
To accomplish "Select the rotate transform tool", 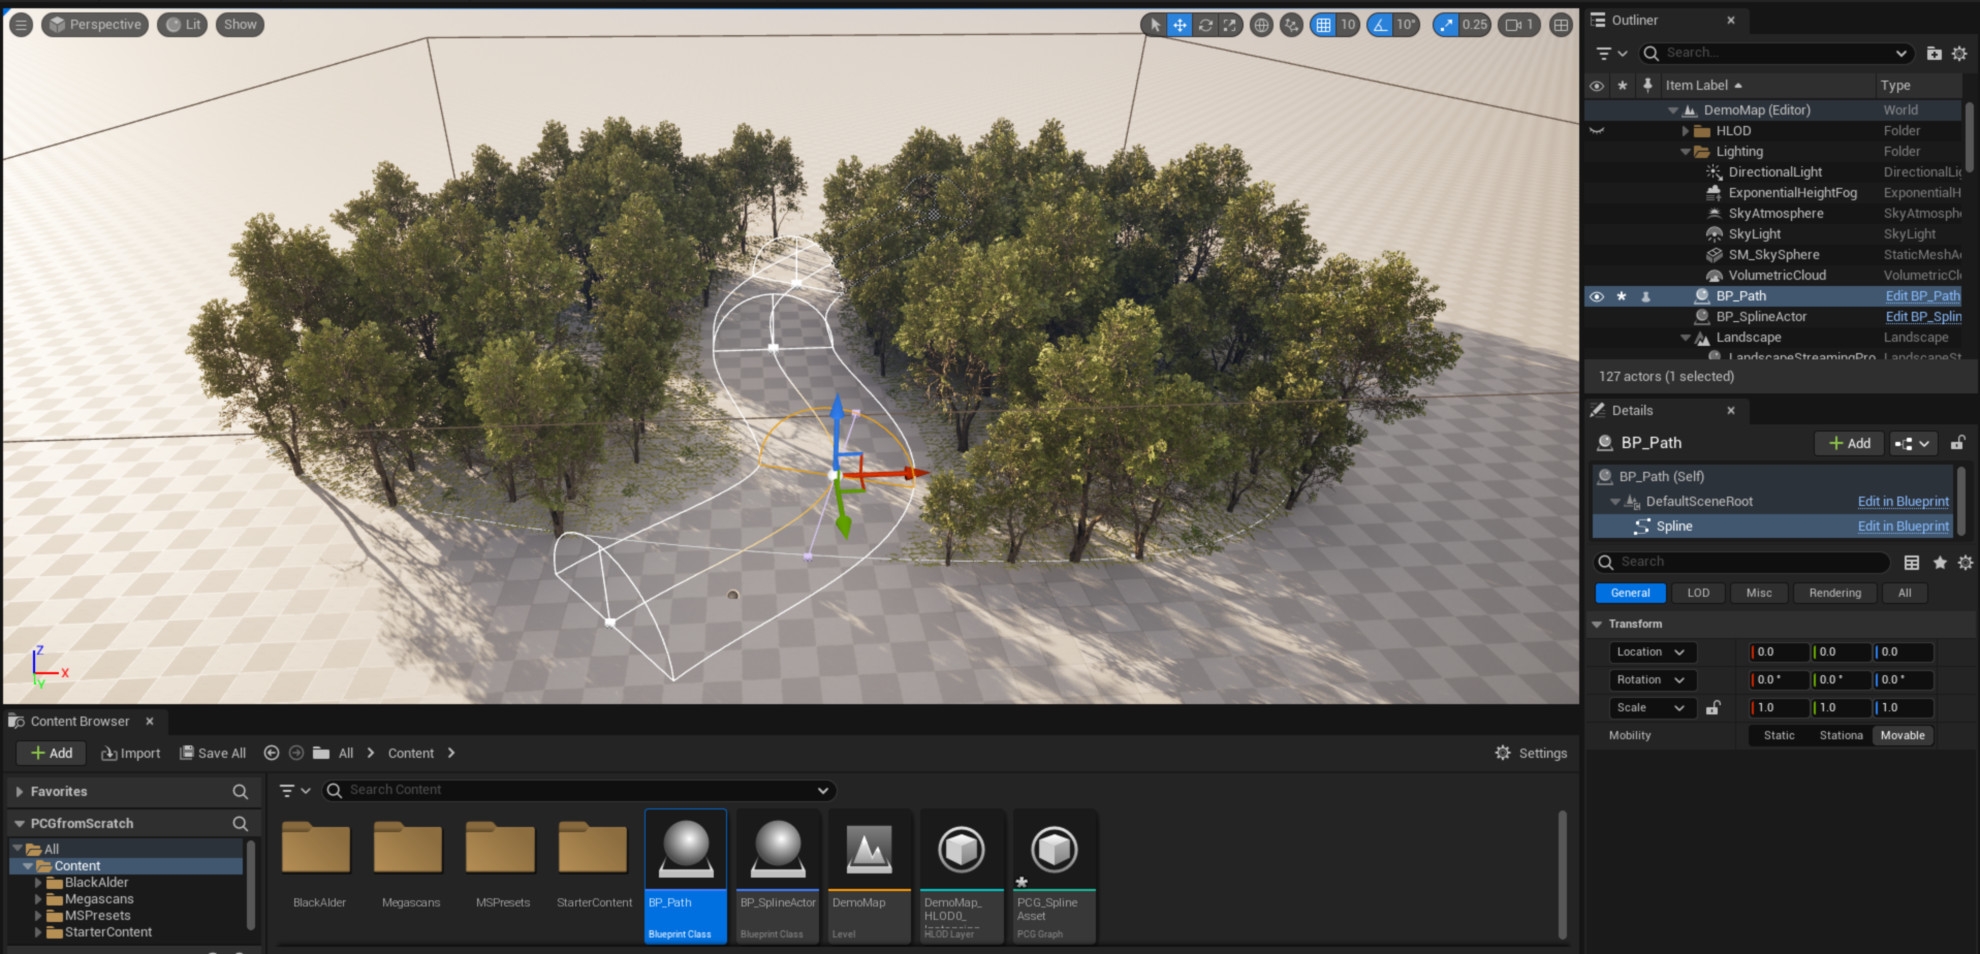I will click(1205, 25).
